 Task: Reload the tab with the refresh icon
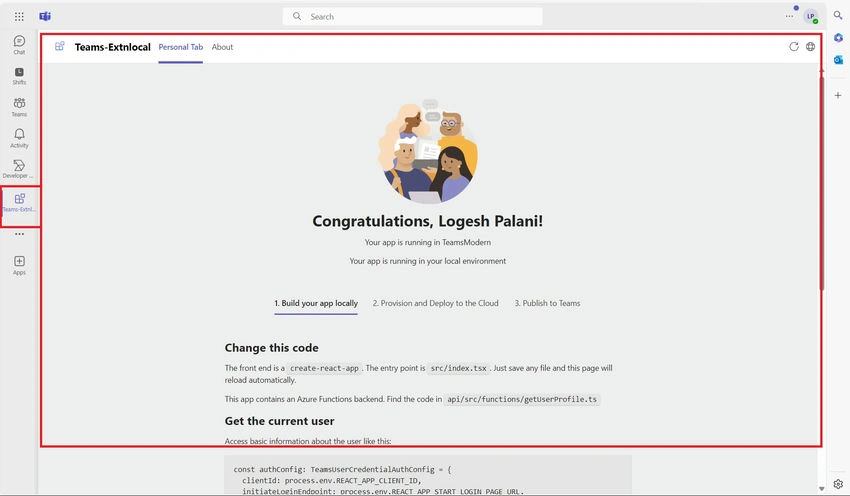(x=794, y=47)
